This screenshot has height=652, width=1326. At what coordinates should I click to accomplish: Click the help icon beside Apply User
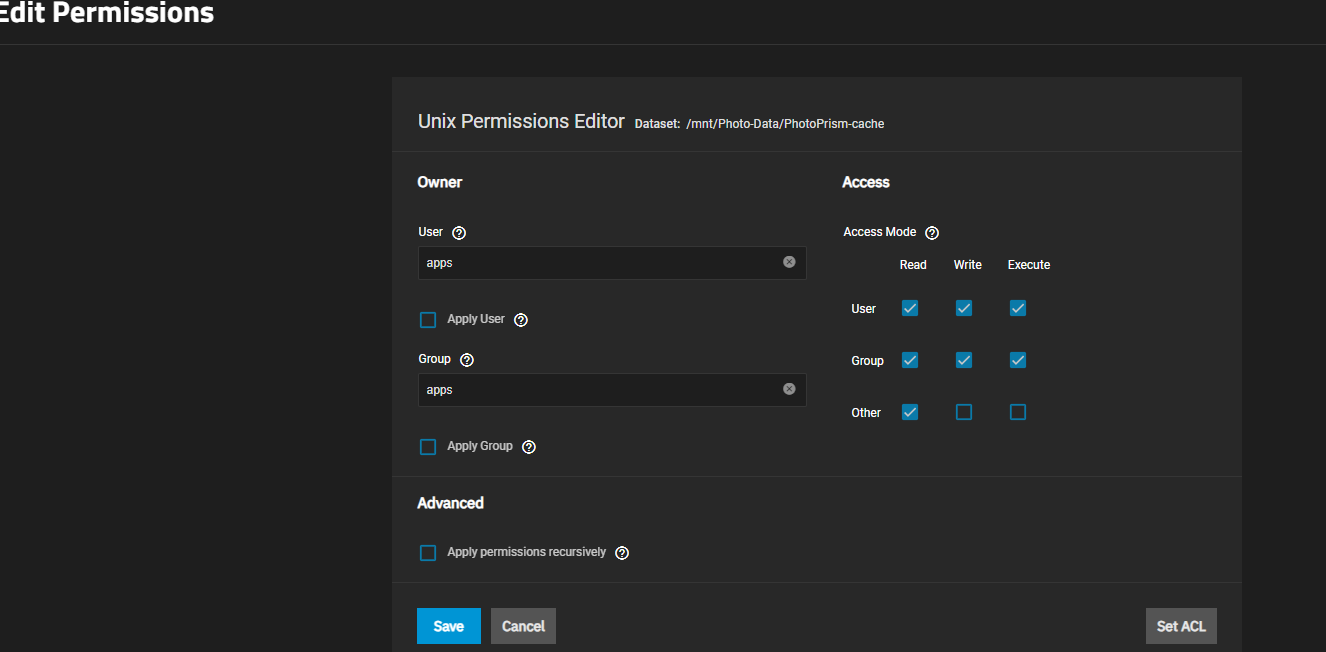(x=520, y=320)
